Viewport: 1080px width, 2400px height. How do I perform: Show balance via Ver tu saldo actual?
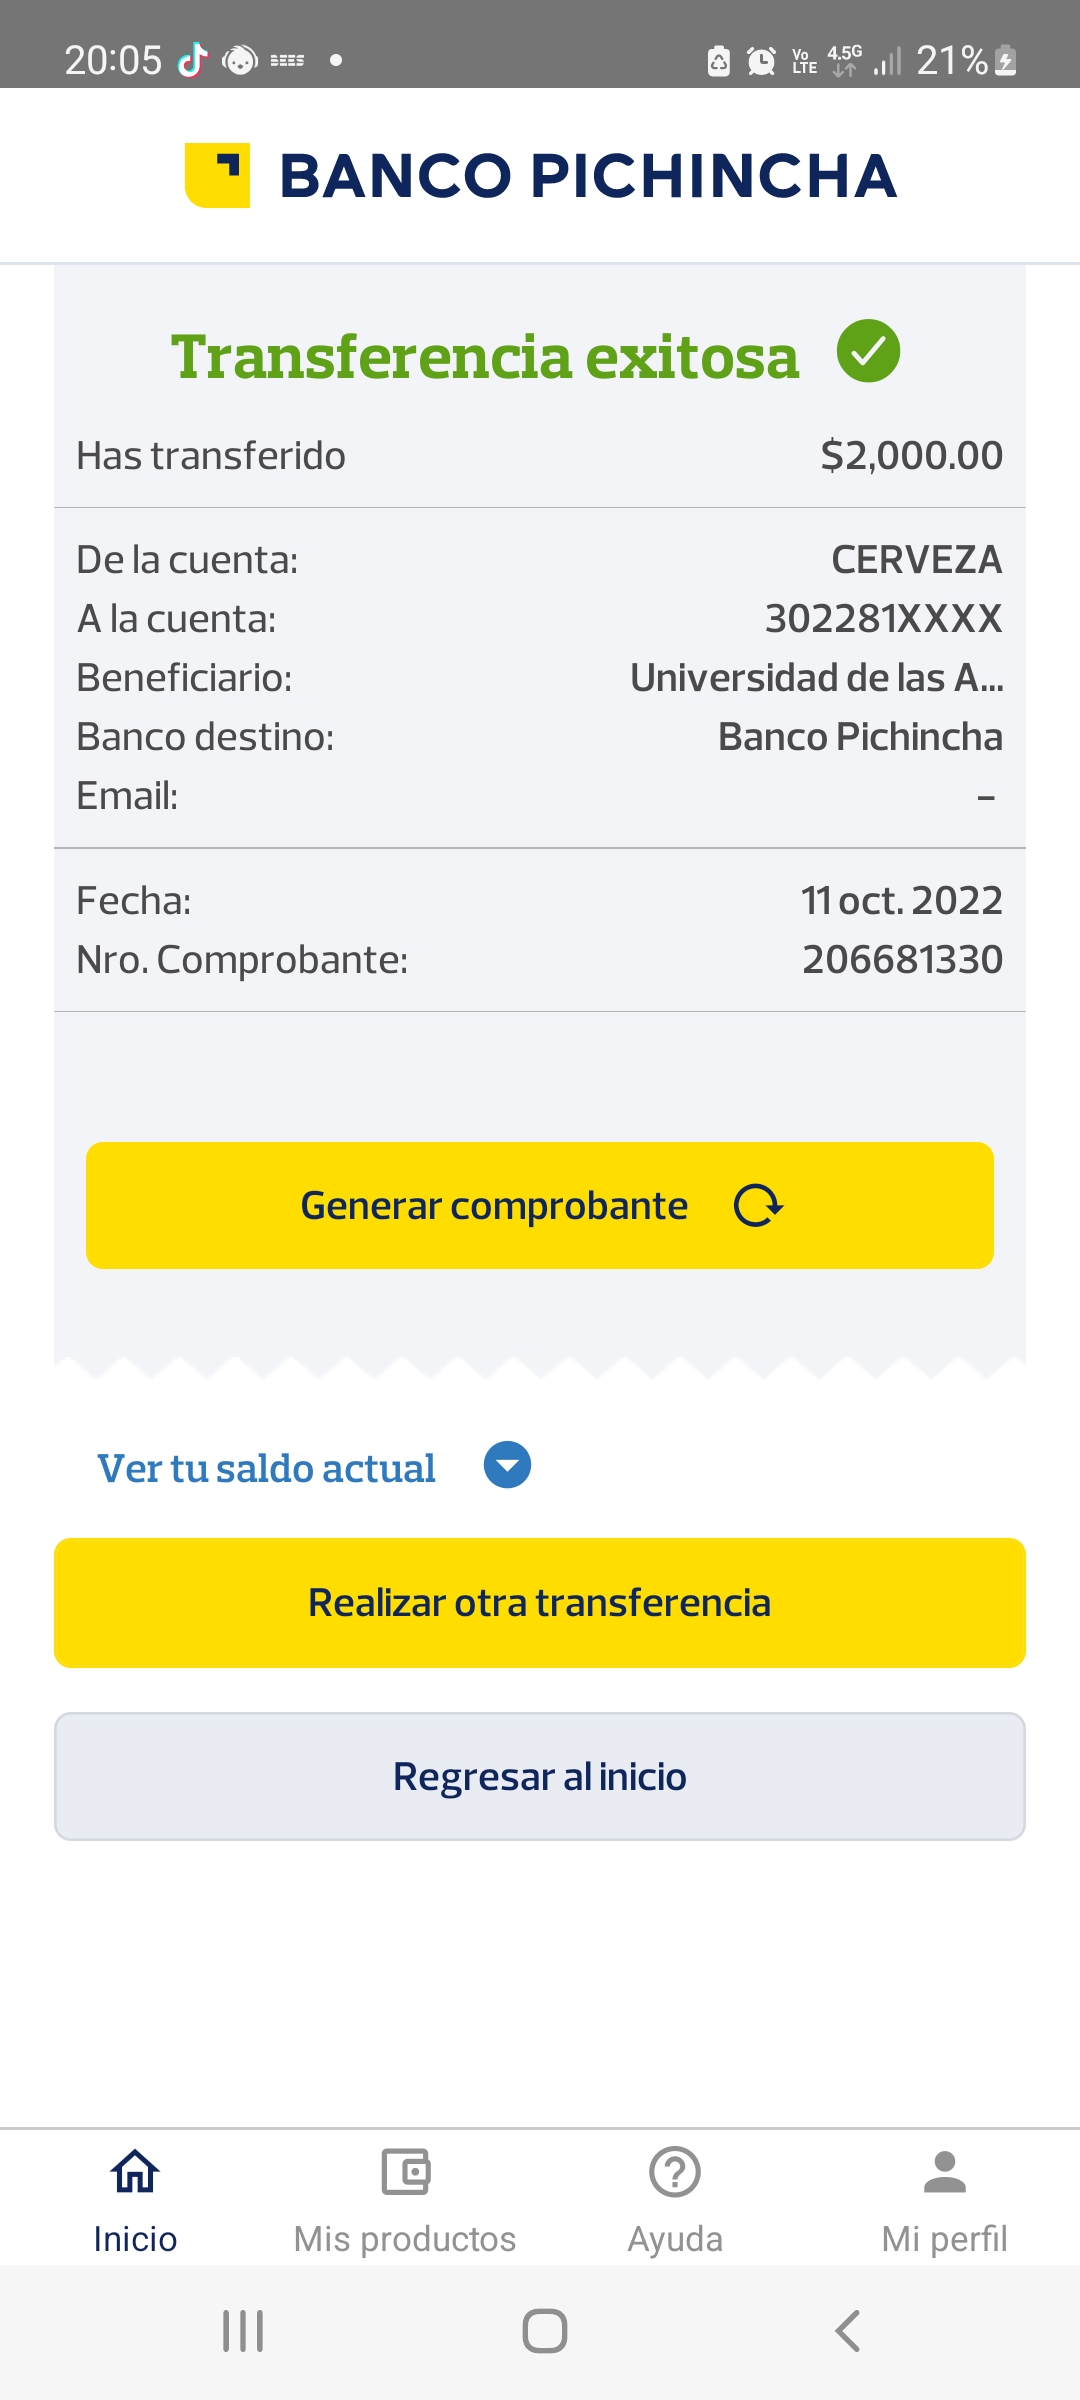[266, 1468]
